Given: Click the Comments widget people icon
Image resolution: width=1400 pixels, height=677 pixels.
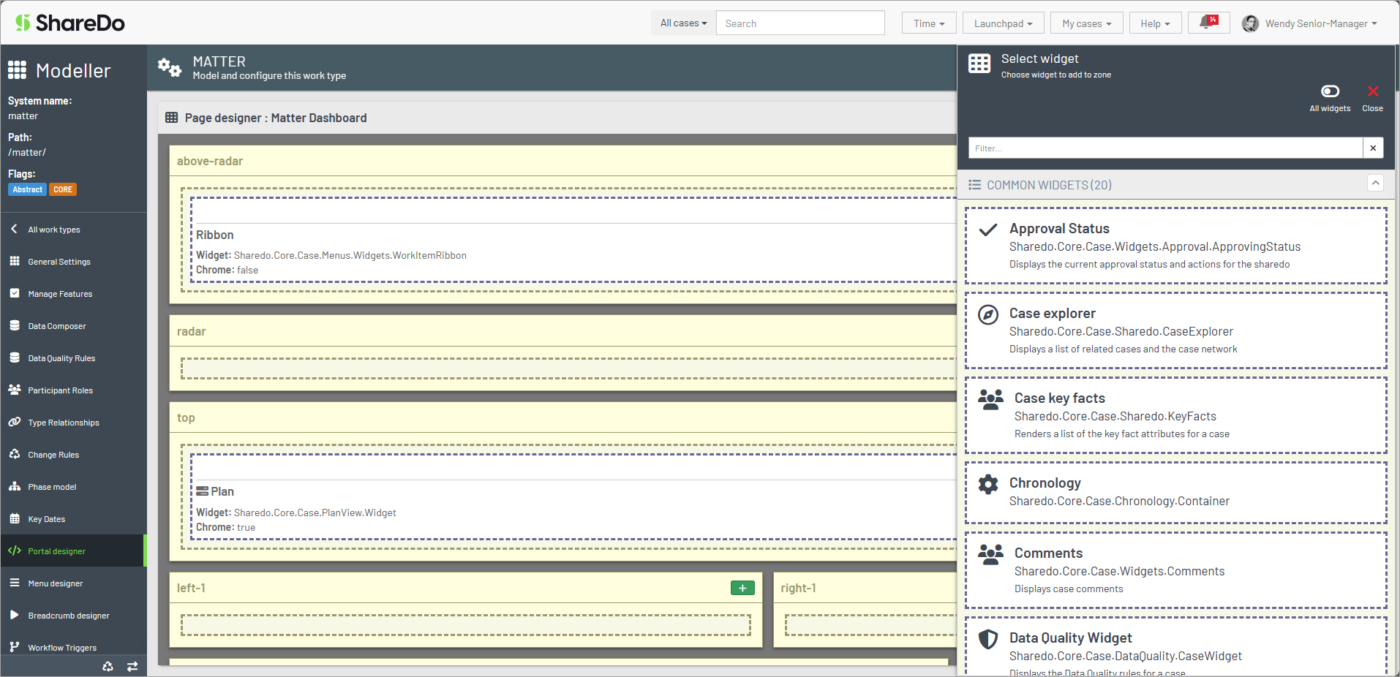Looking at the screenshot, I should click(x=988, y=554).
